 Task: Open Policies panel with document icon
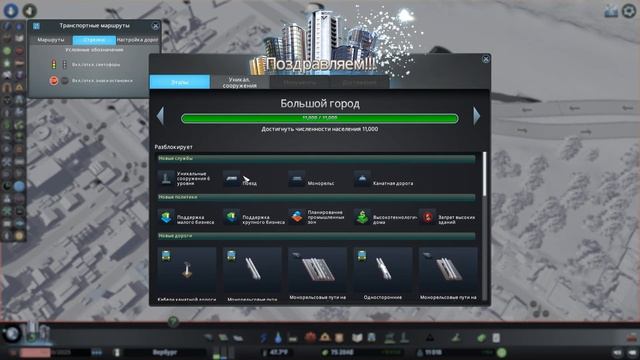[496, 338]
